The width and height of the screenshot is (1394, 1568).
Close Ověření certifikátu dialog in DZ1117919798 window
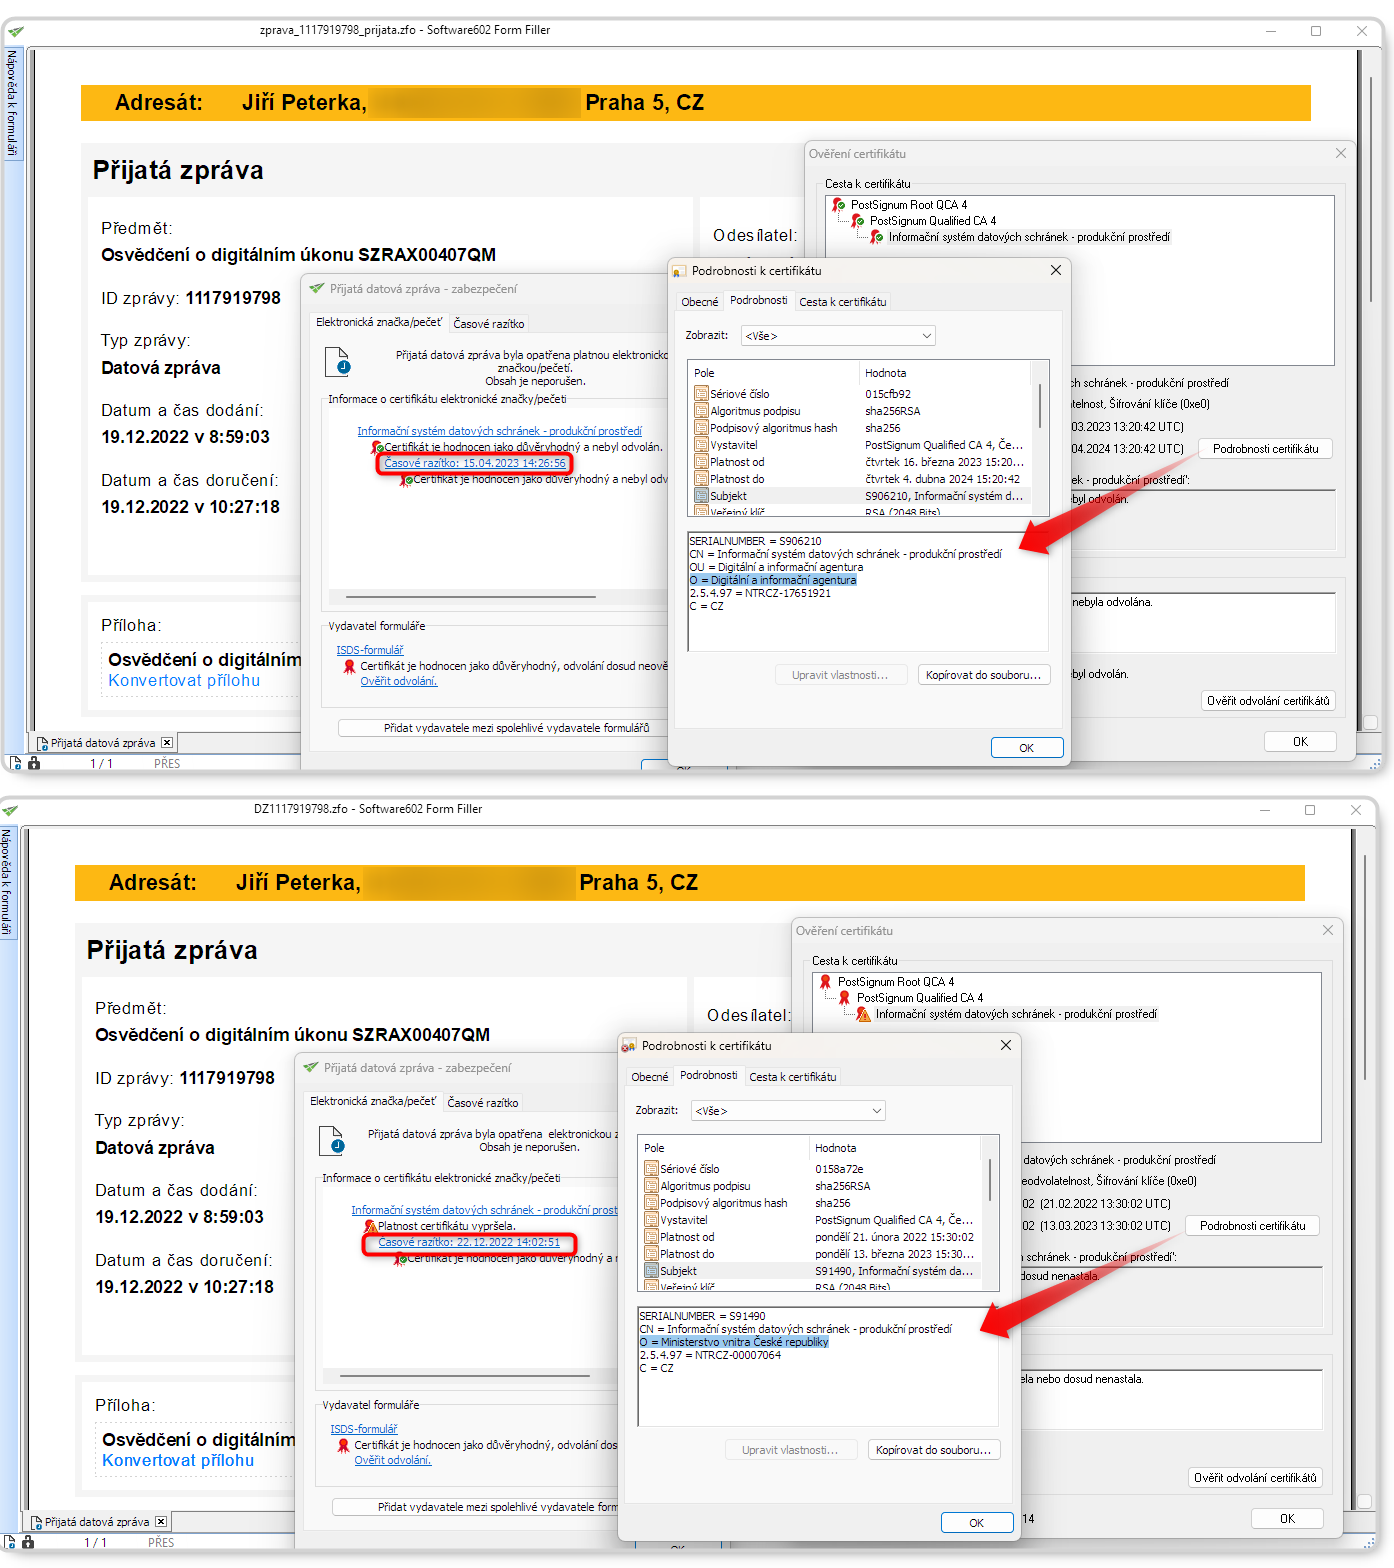[1328, 930]
